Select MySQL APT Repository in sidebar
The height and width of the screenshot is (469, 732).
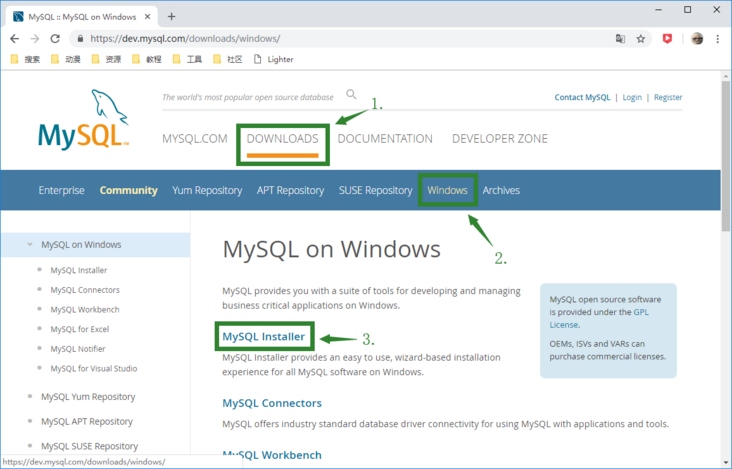(87, 421)
